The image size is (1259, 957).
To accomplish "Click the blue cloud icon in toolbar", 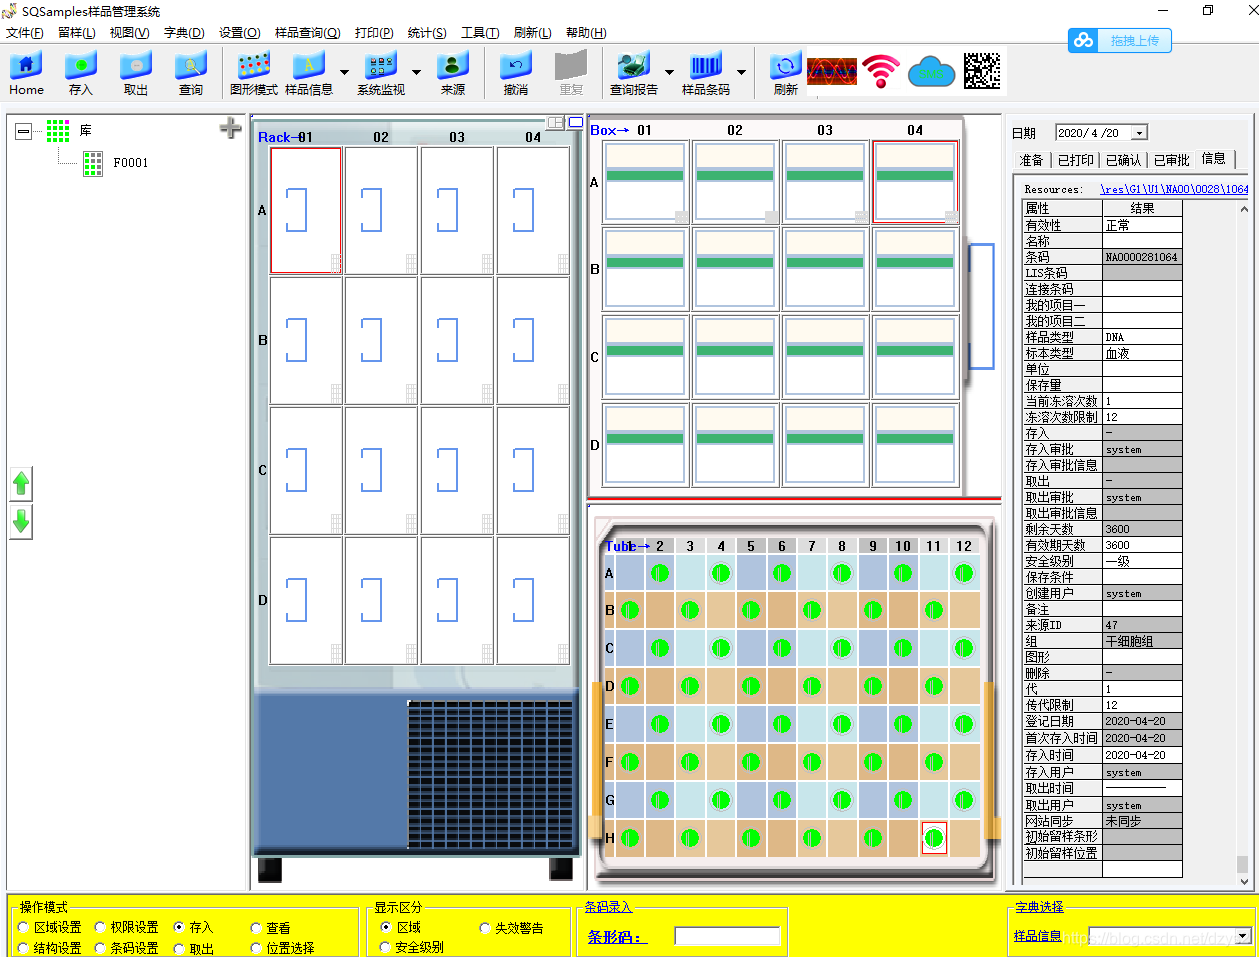I will click(932, 71).
